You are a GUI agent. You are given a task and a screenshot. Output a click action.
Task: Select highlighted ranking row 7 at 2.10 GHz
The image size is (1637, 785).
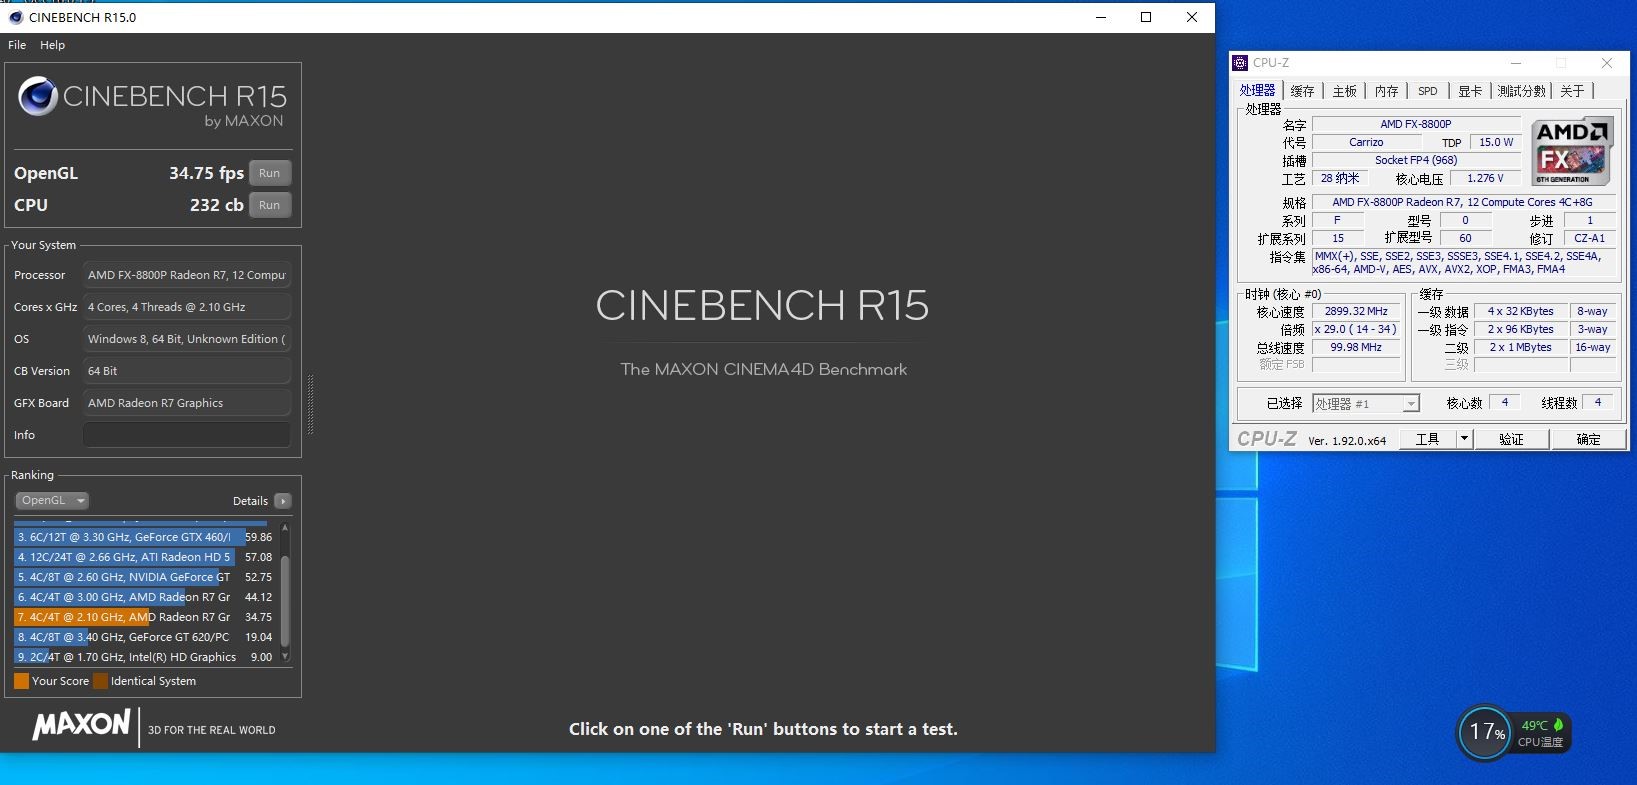tap(144, 617)
